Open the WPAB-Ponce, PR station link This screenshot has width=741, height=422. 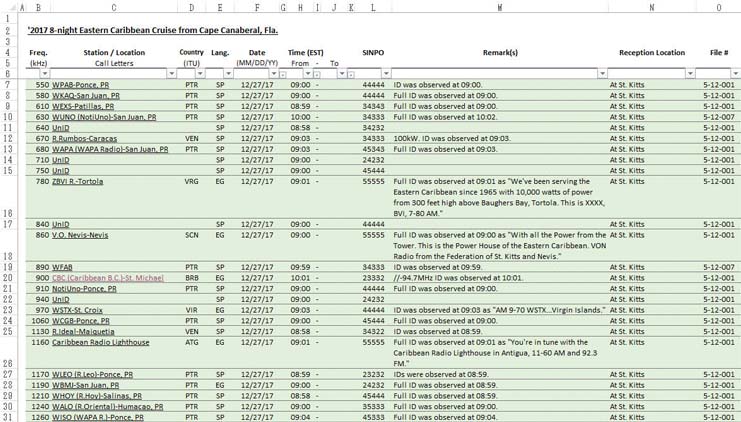[x=80, y=85]
